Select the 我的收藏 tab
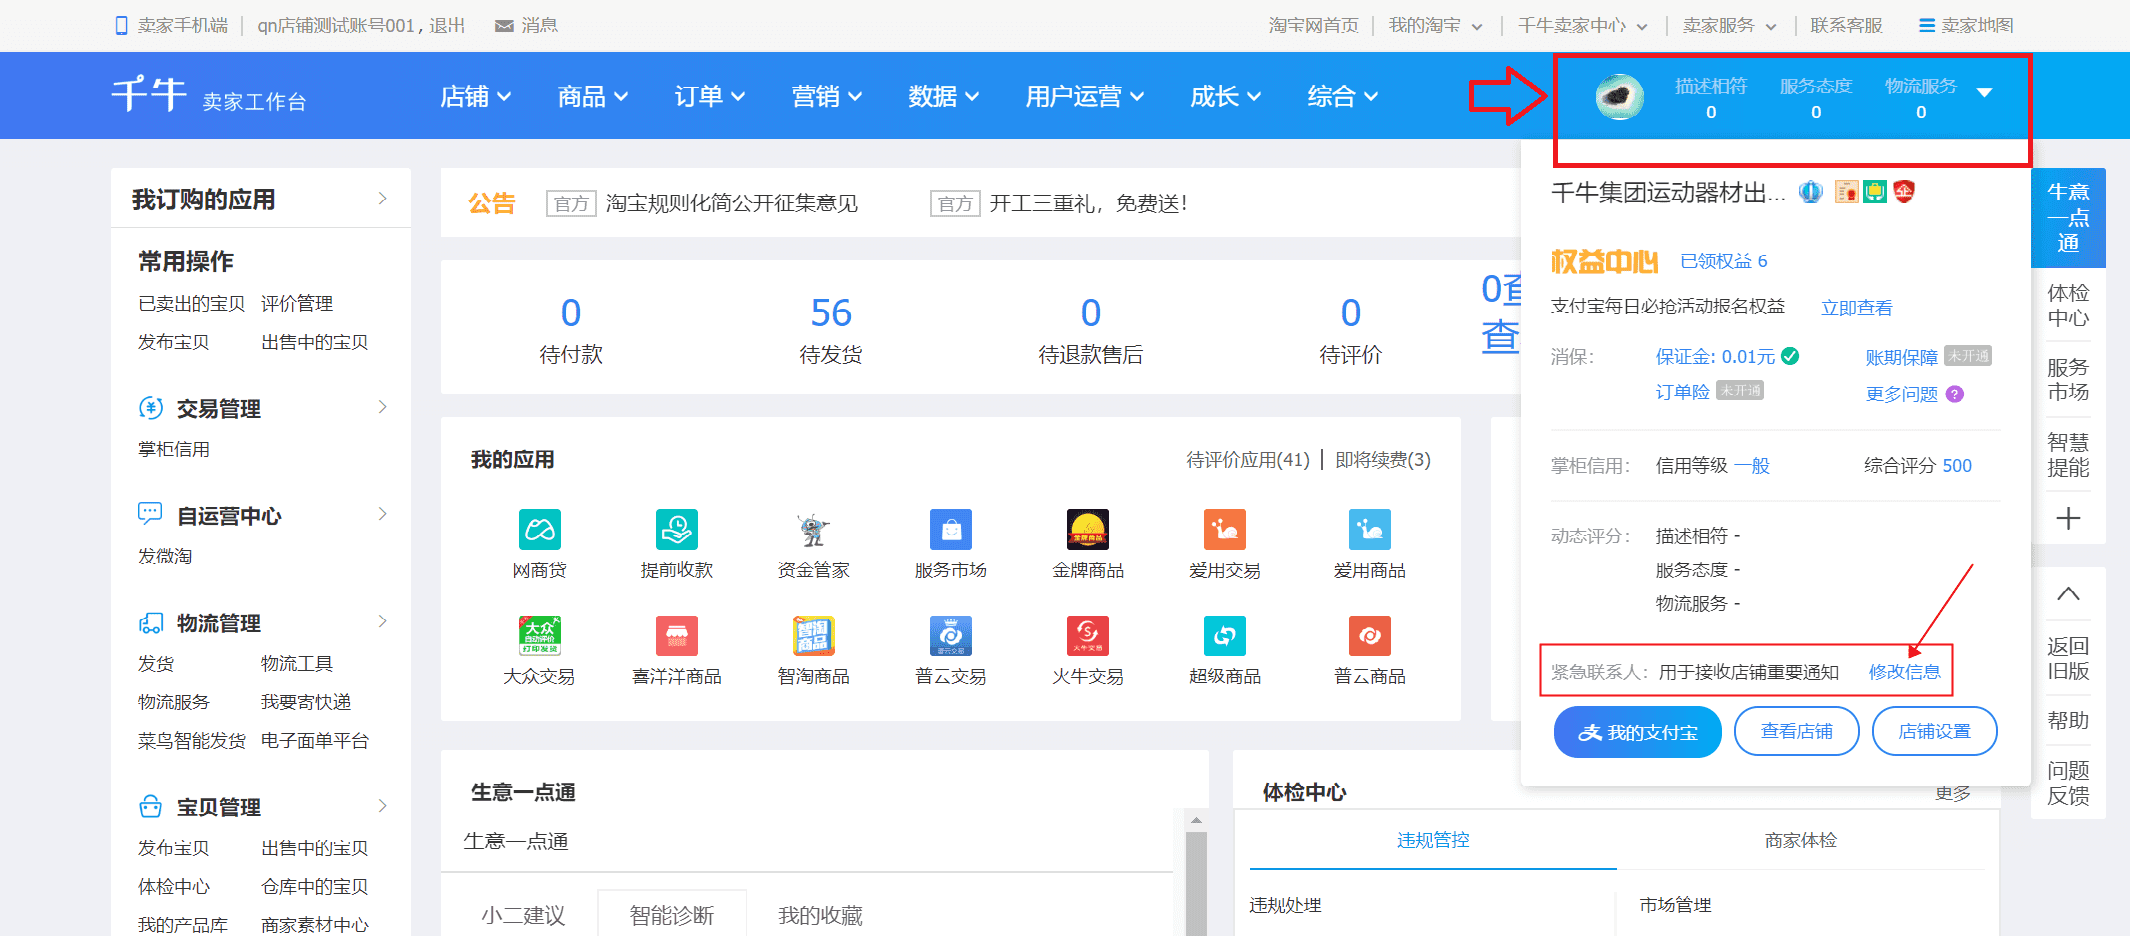 pos(820,915)
